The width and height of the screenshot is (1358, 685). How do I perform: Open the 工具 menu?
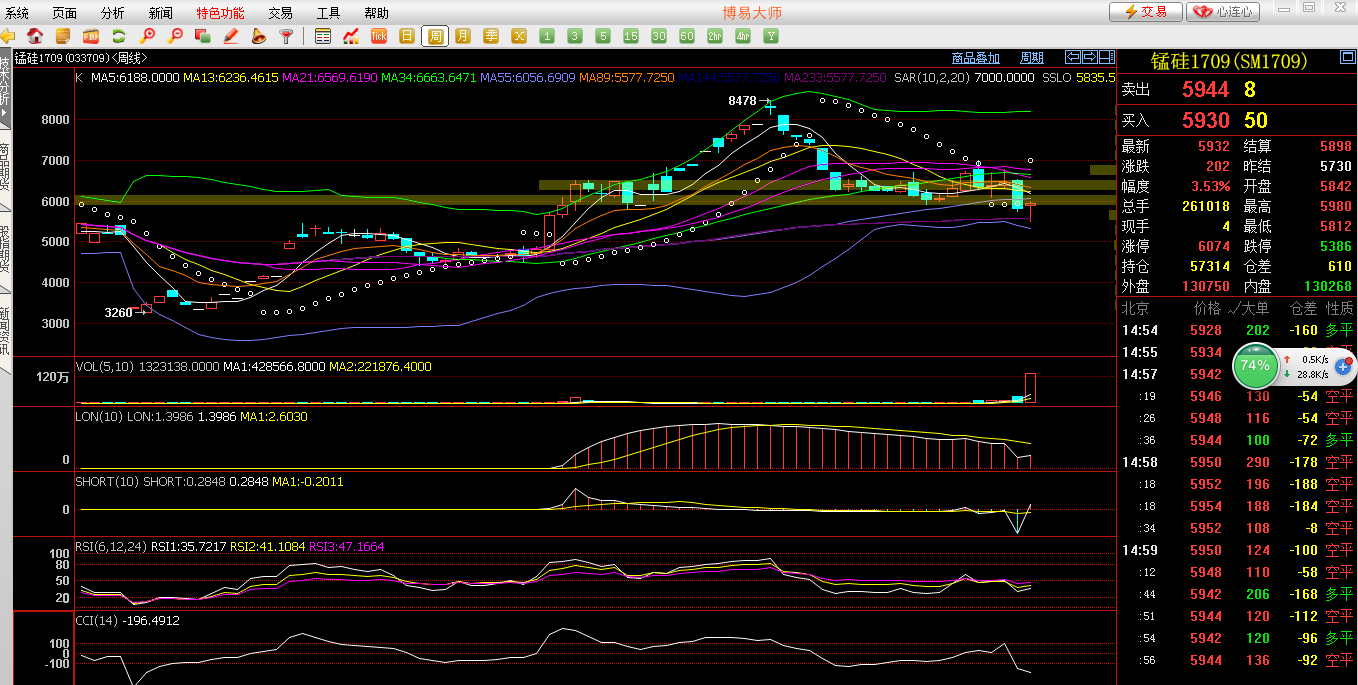(328, 13)
